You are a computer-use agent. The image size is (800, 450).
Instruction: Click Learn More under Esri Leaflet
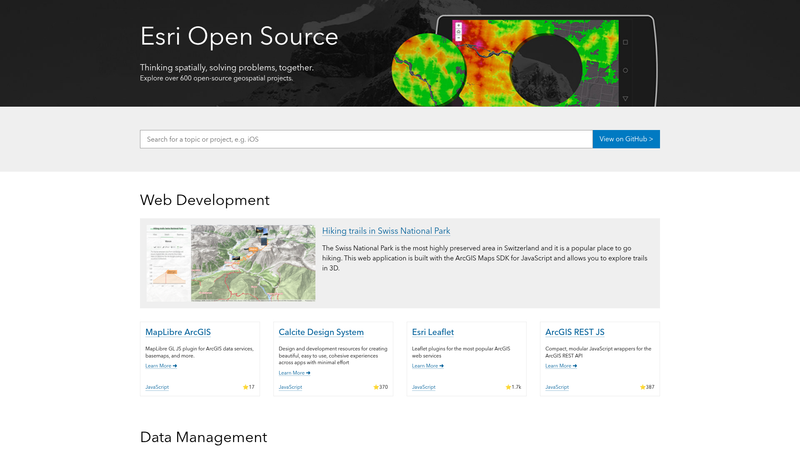[428, 366]
